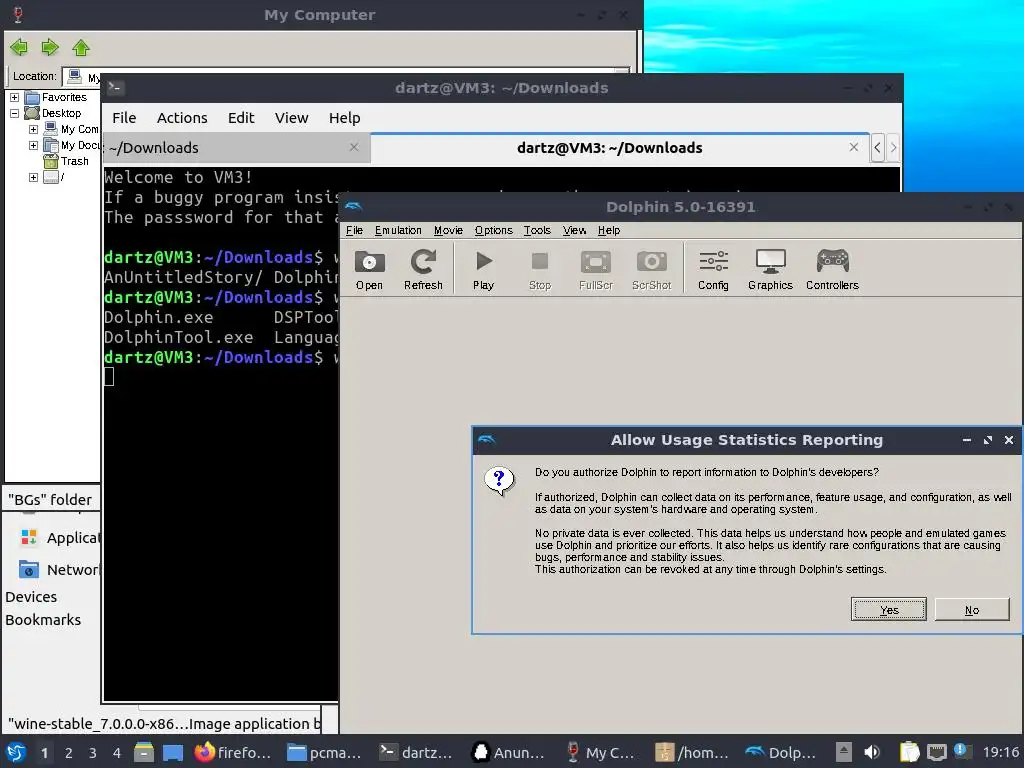The width and height of the screenshot is (1024, 768).
Task: Expand the My Computer tree node
Action: (33, 129)
